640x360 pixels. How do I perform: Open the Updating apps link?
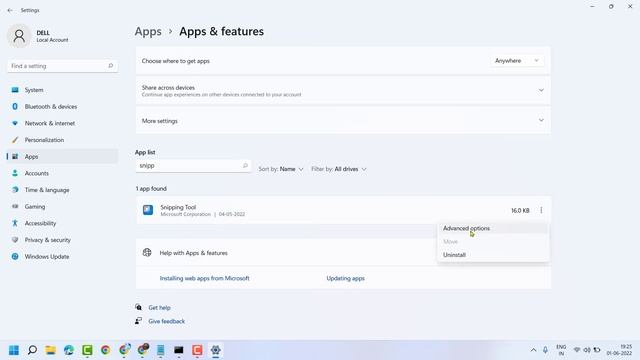(x=345, y=278)
